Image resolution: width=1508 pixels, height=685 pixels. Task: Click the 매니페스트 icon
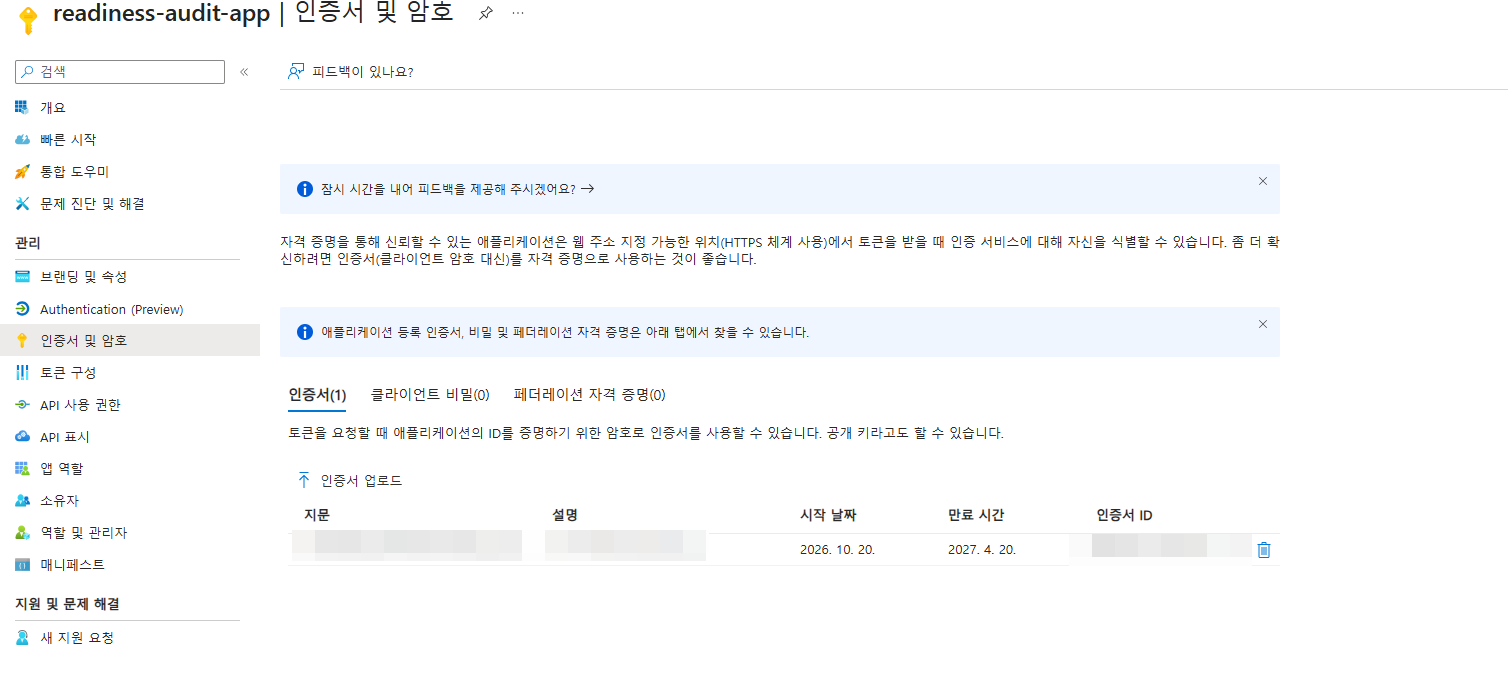click(x=22, y=564)
